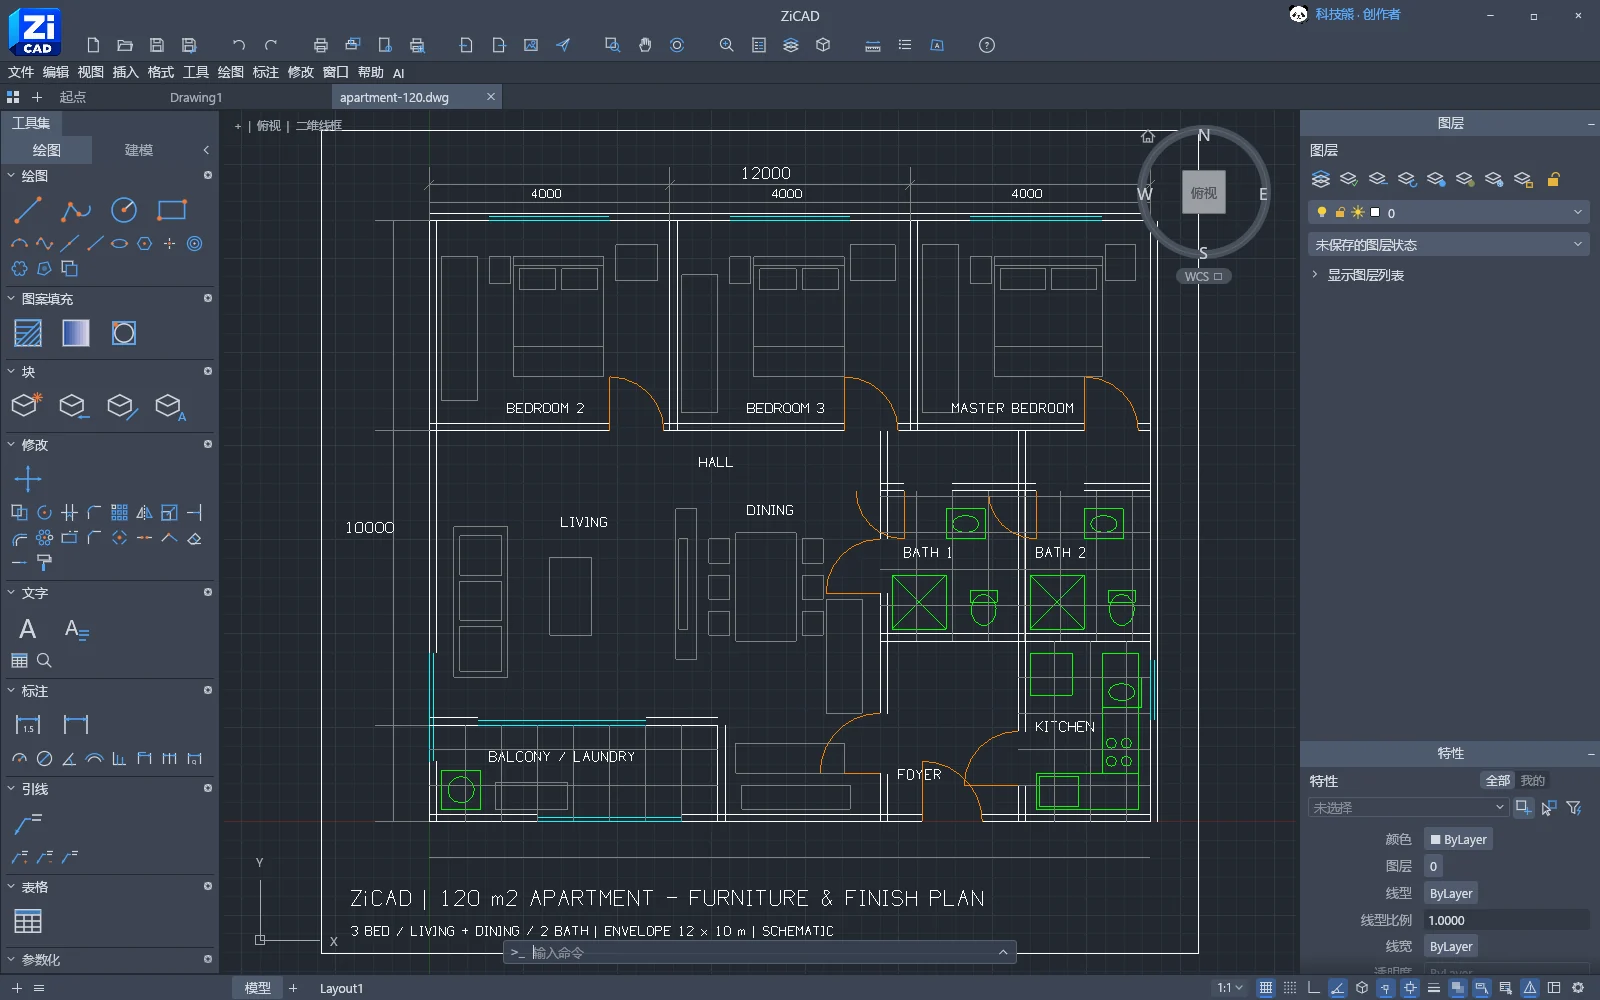The width and height of the screenshot is (1600, 1000).
Task: Activate the Pan hand tool
Action: 645,45
